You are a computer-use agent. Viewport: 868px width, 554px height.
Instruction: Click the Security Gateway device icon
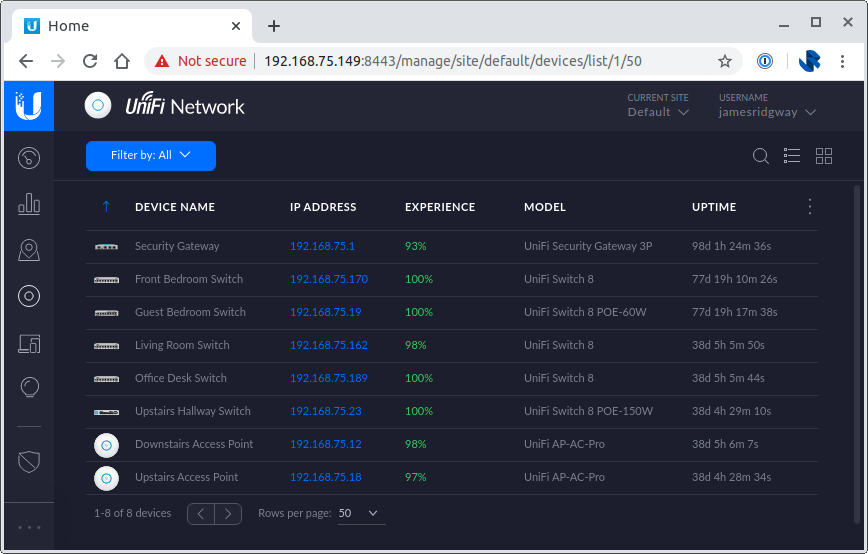point(106,247)
